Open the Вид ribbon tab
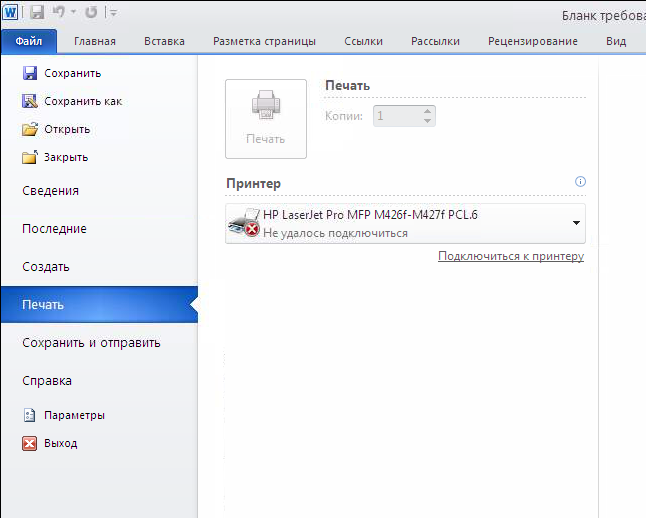The width and height of the screenshot is (646, 518). 616,41
